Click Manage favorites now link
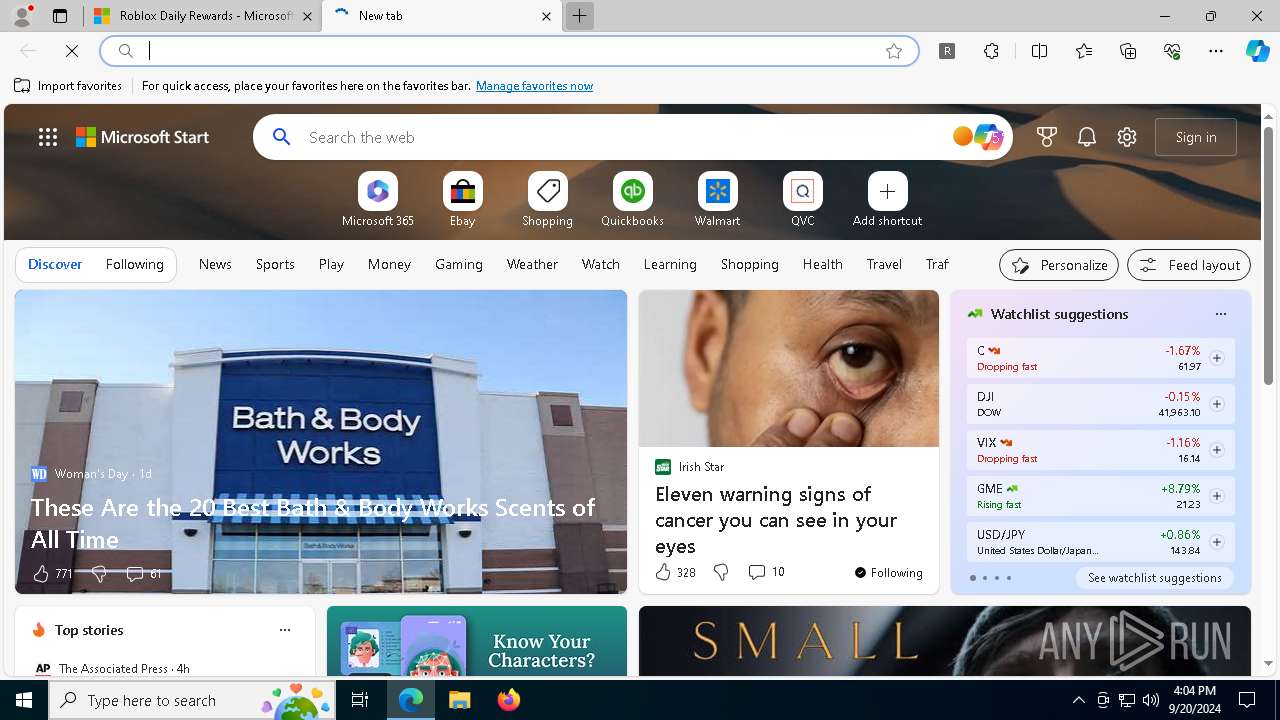 tap(534, 86)
